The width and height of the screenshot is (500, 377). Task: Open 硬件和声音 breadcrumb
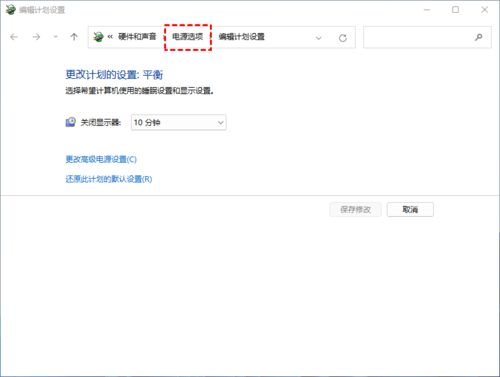(x=137, y=37)
